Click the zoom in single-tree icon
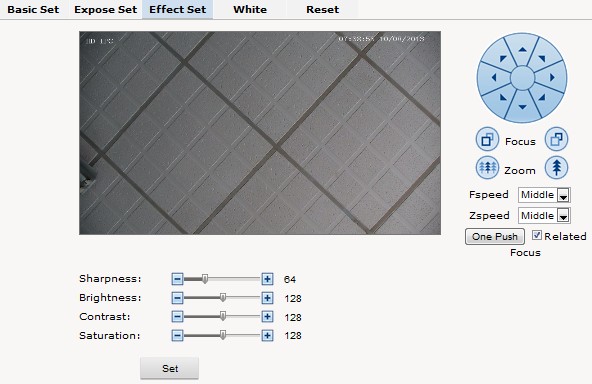 556,167
